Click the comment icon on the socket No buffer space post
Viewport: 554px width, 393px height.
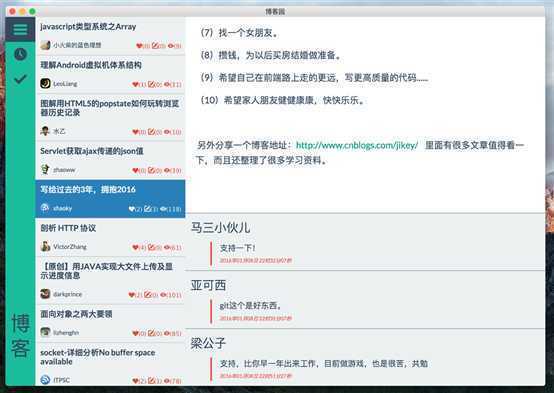(x=151, y=381)
